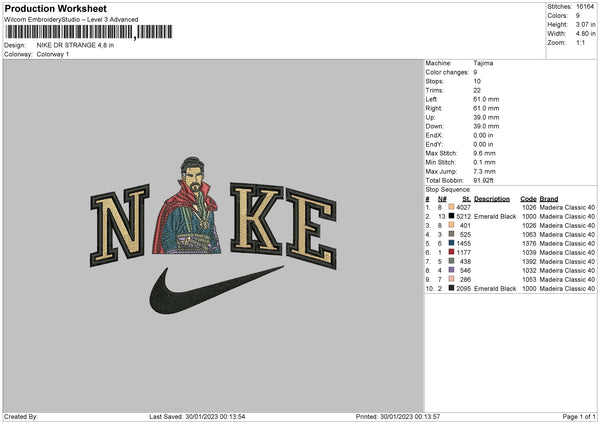Click code 1032 in the stop sequence
Viewport: 600px width, 424px height.
coord(529,271)
